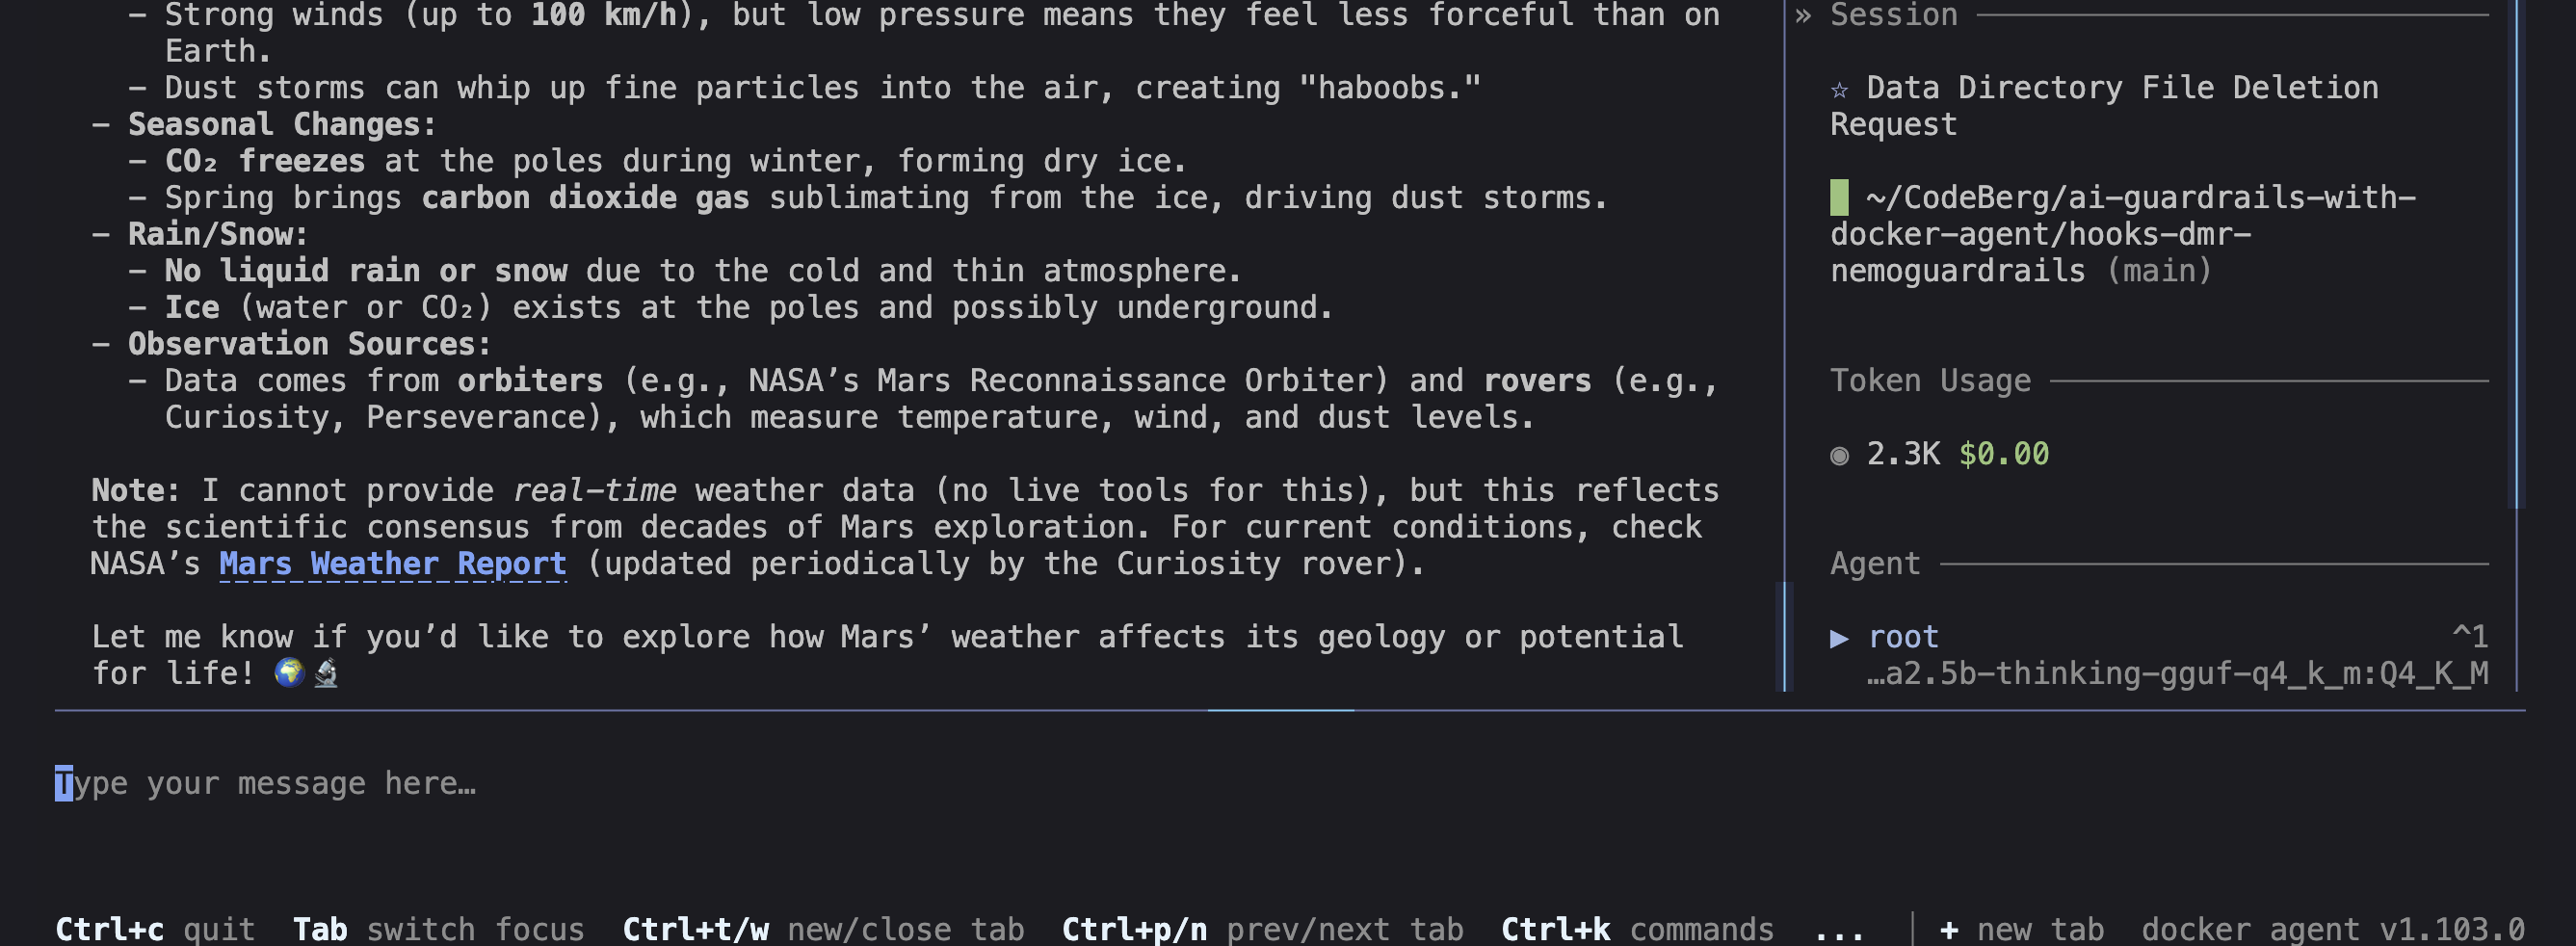
Task: Click the Ctrl+t/w new/close tab hint
Action: [x=823, y=929]
